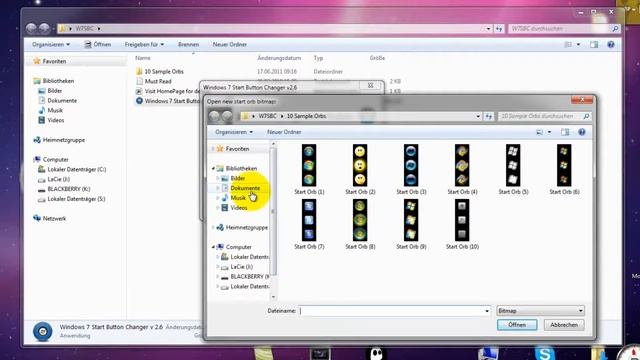Refresh the dialog's folder address bar
640x360 pixels.
point(489,116)
